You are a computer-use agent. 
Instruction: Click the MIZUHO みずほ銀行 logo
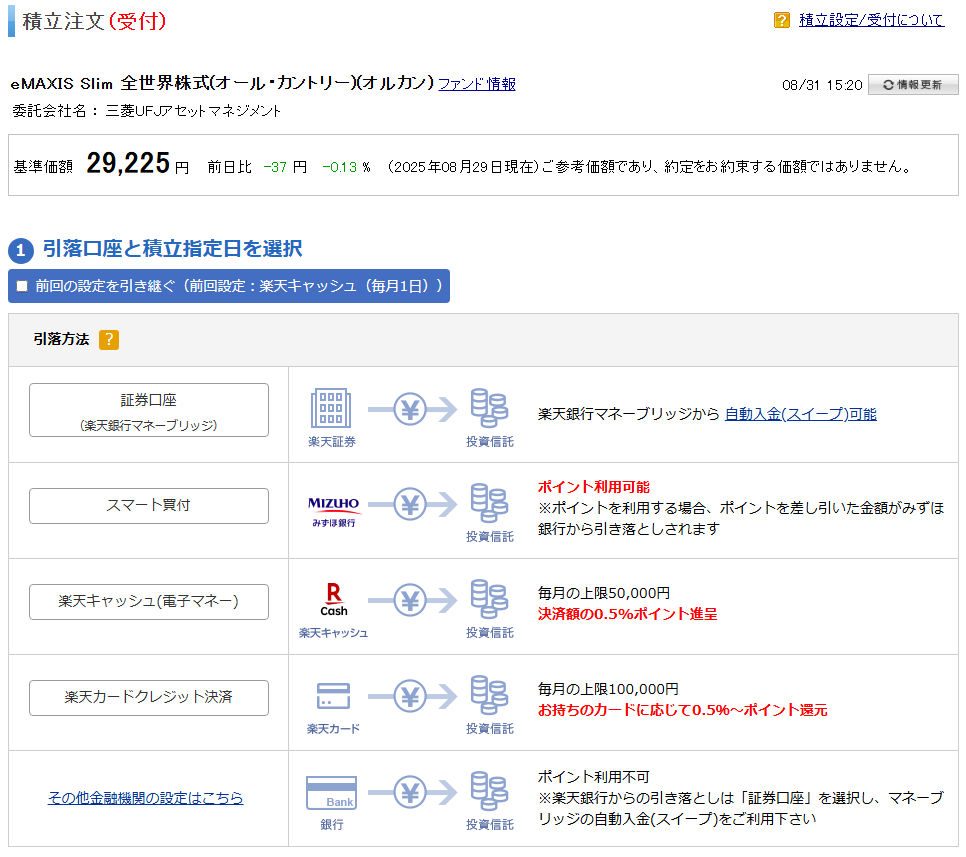(x=333, y=511)
